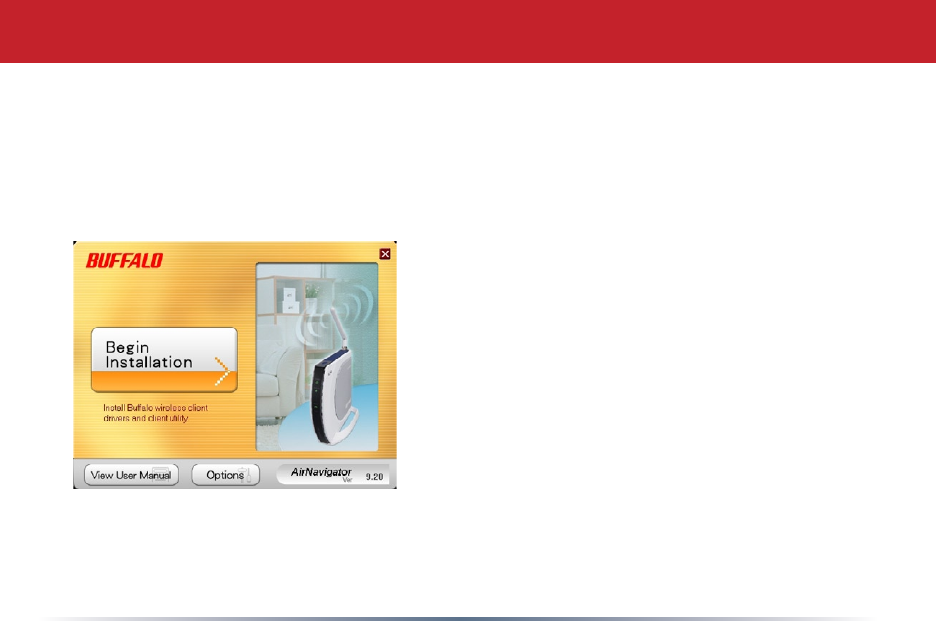Click the AirNavigator version label
This screenshot has height=621, width=936.
[333, 474]
